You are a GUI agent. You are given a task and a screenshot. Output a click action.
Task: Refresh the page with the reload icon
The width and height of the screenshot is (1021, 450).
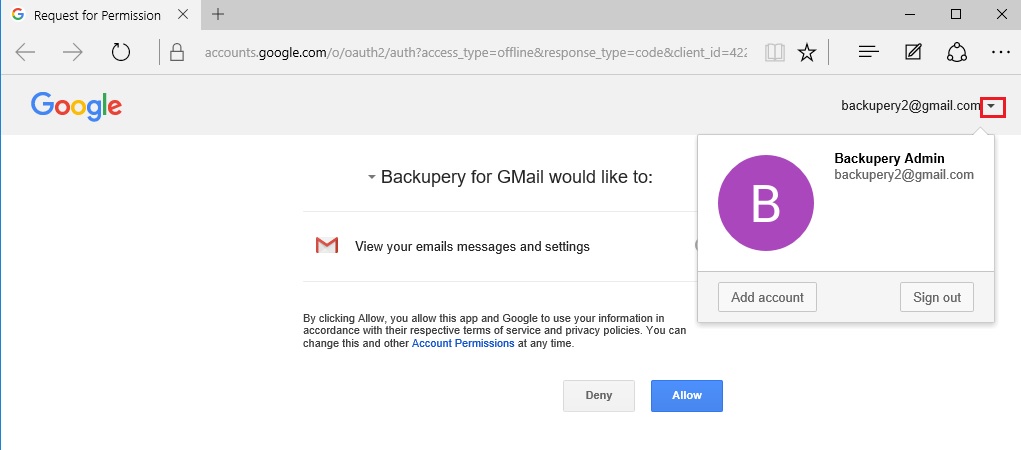121,52
